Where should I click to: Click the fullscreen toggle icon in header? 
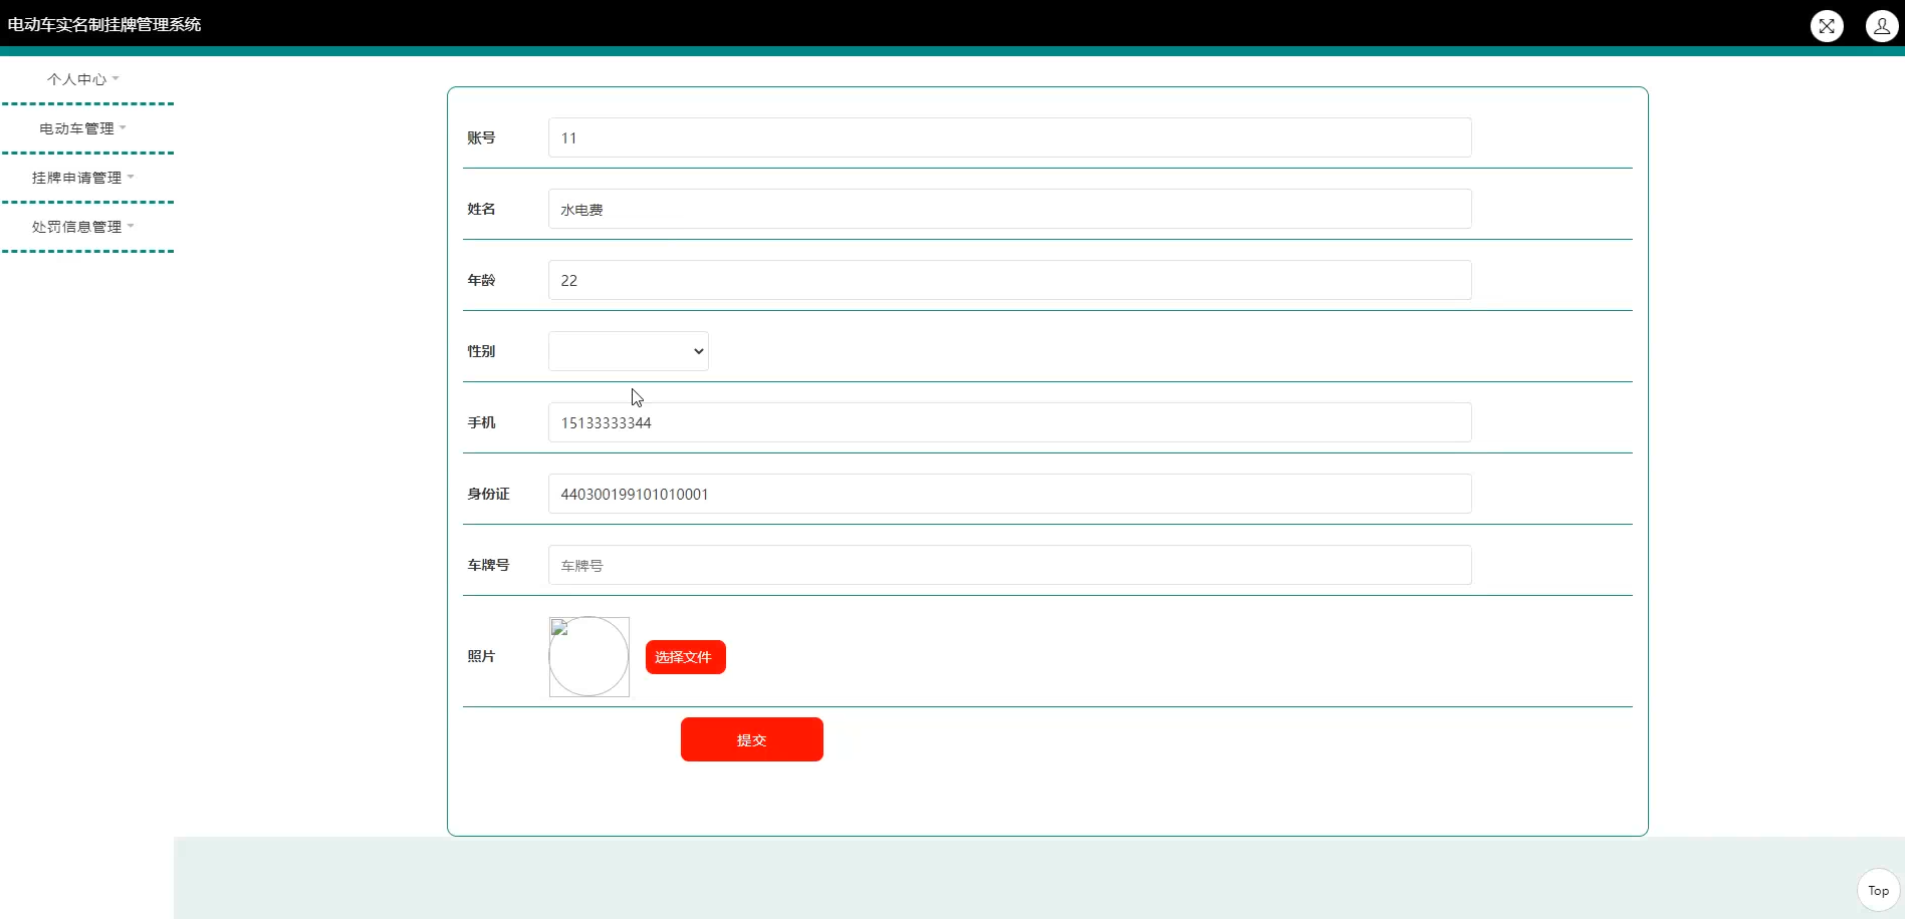click(x=1827, y=26)
